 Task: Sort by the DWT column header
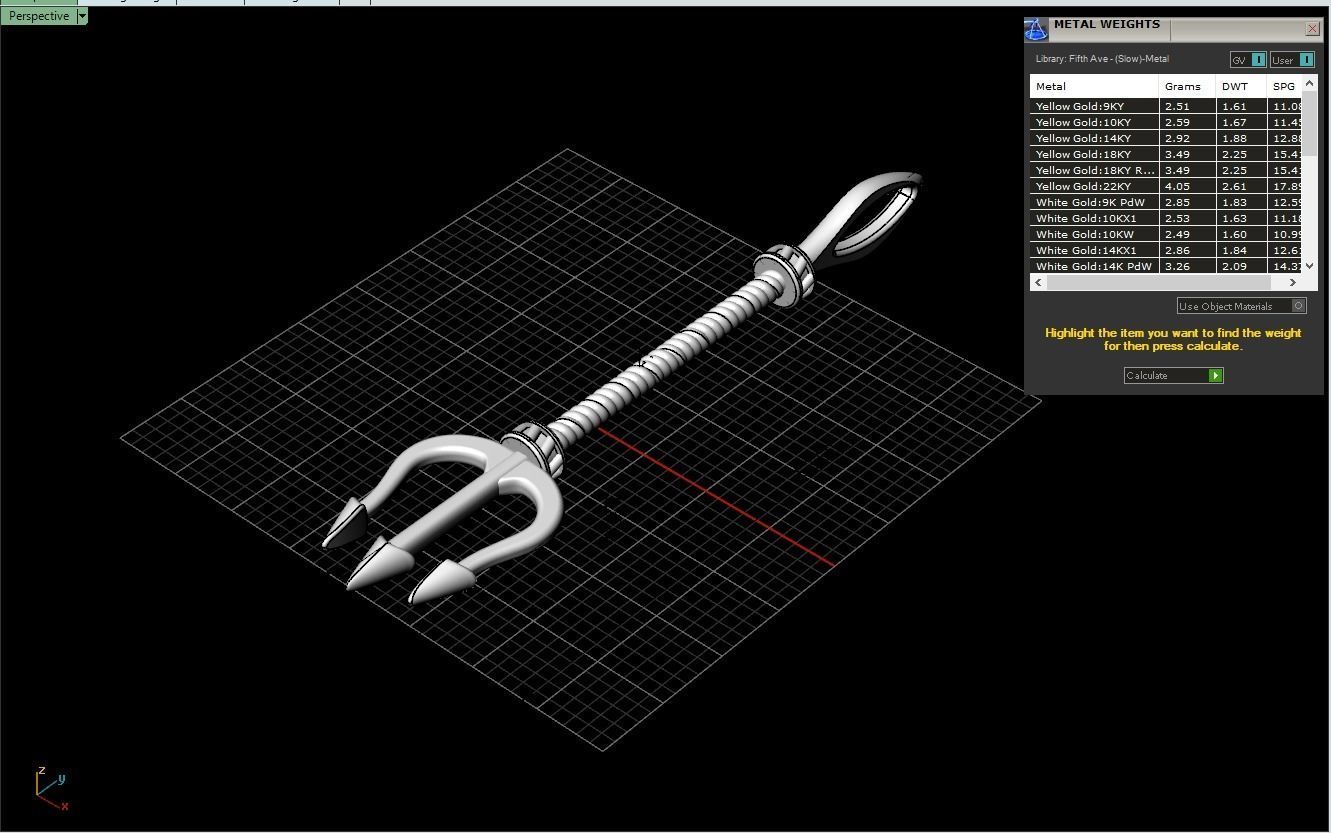pyautogui.click(x=1241, y=86)
